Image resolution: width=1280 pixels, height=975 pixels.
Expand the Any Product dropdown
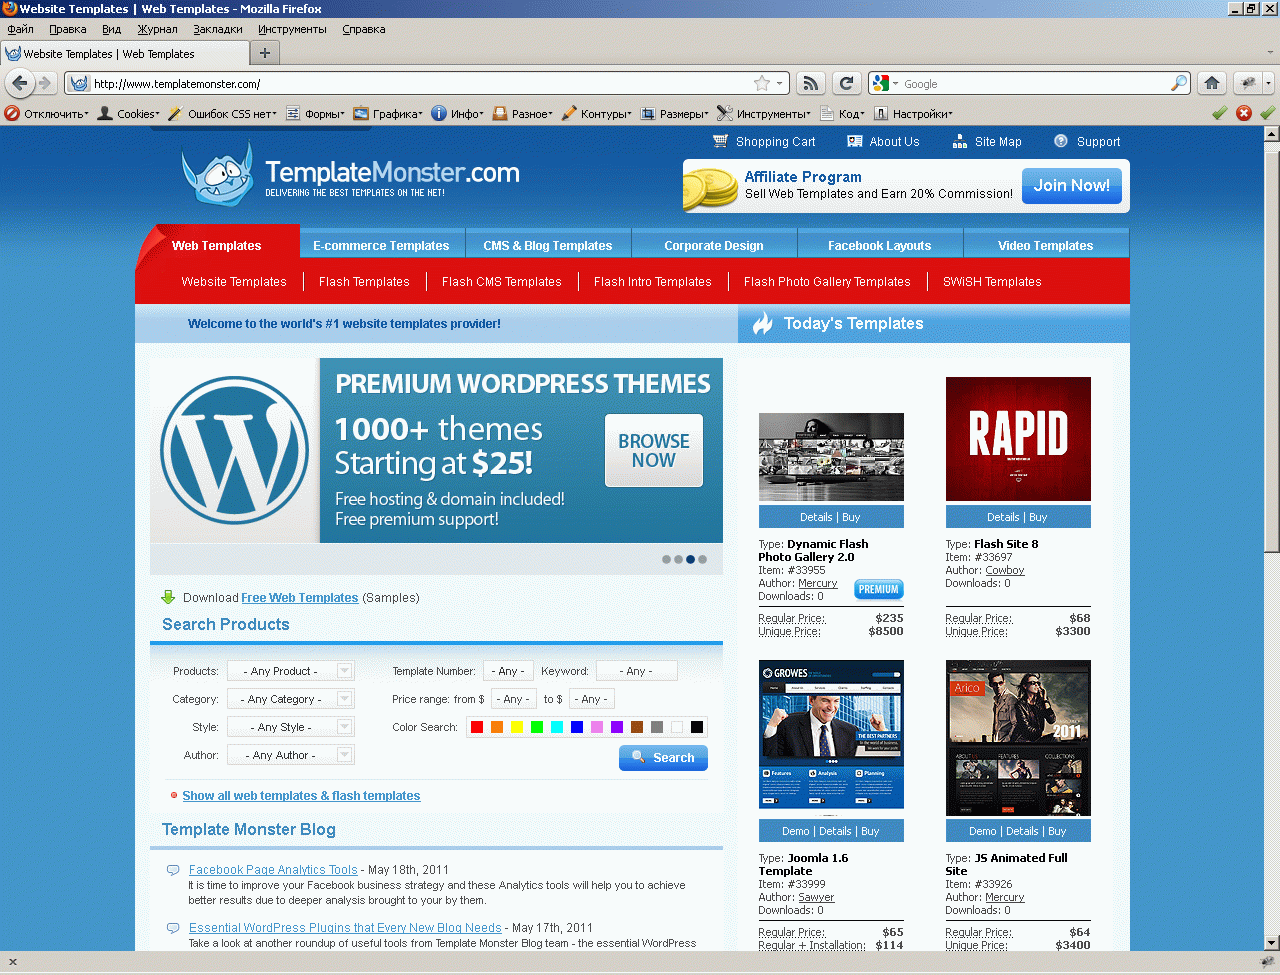click(290, 671)
